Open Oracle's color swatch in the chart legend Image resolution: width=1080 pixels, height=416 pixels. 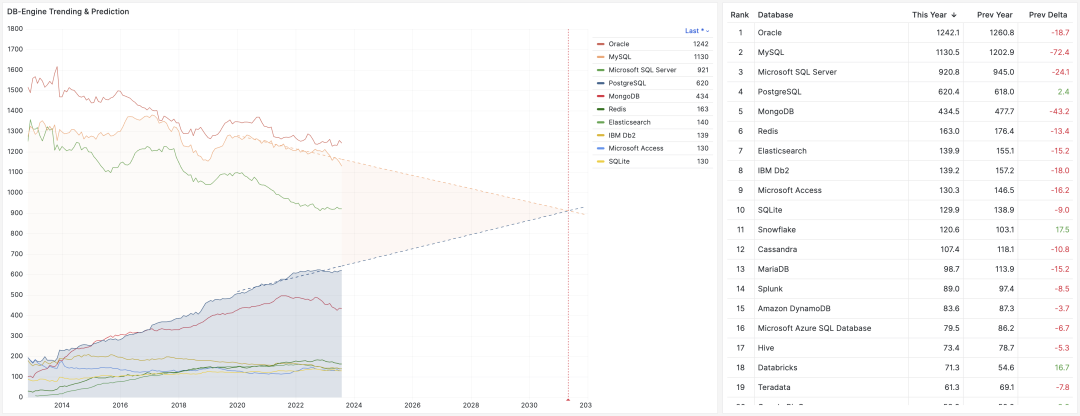click(600, 44)
